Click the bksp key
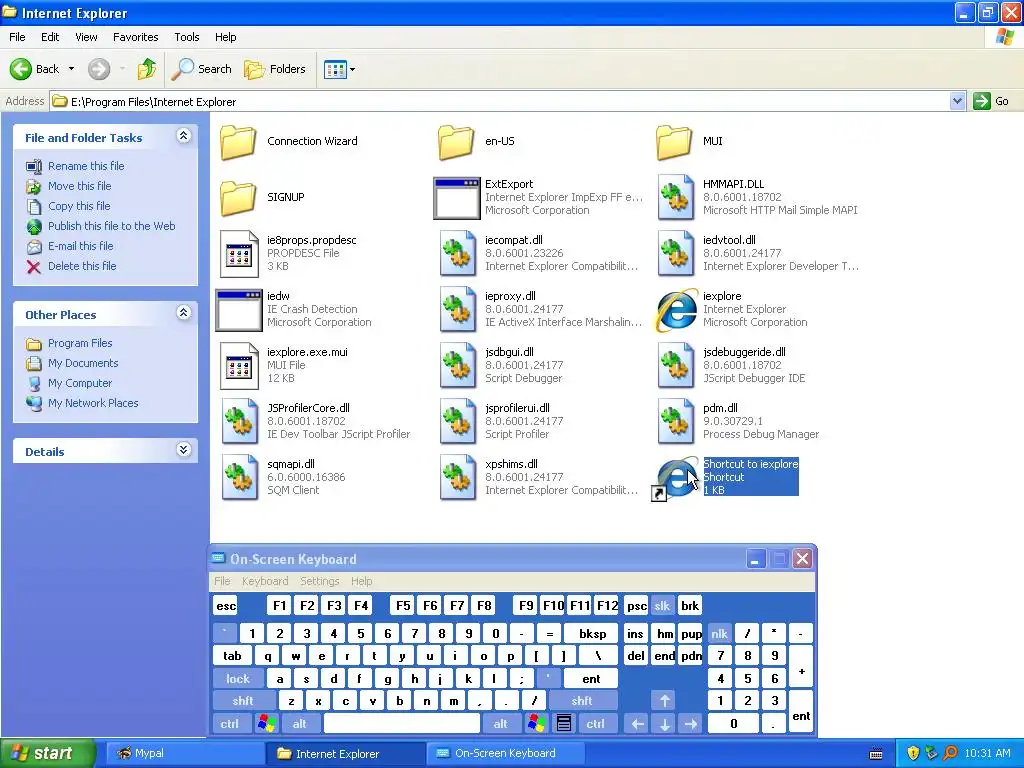 click(592, 633)
